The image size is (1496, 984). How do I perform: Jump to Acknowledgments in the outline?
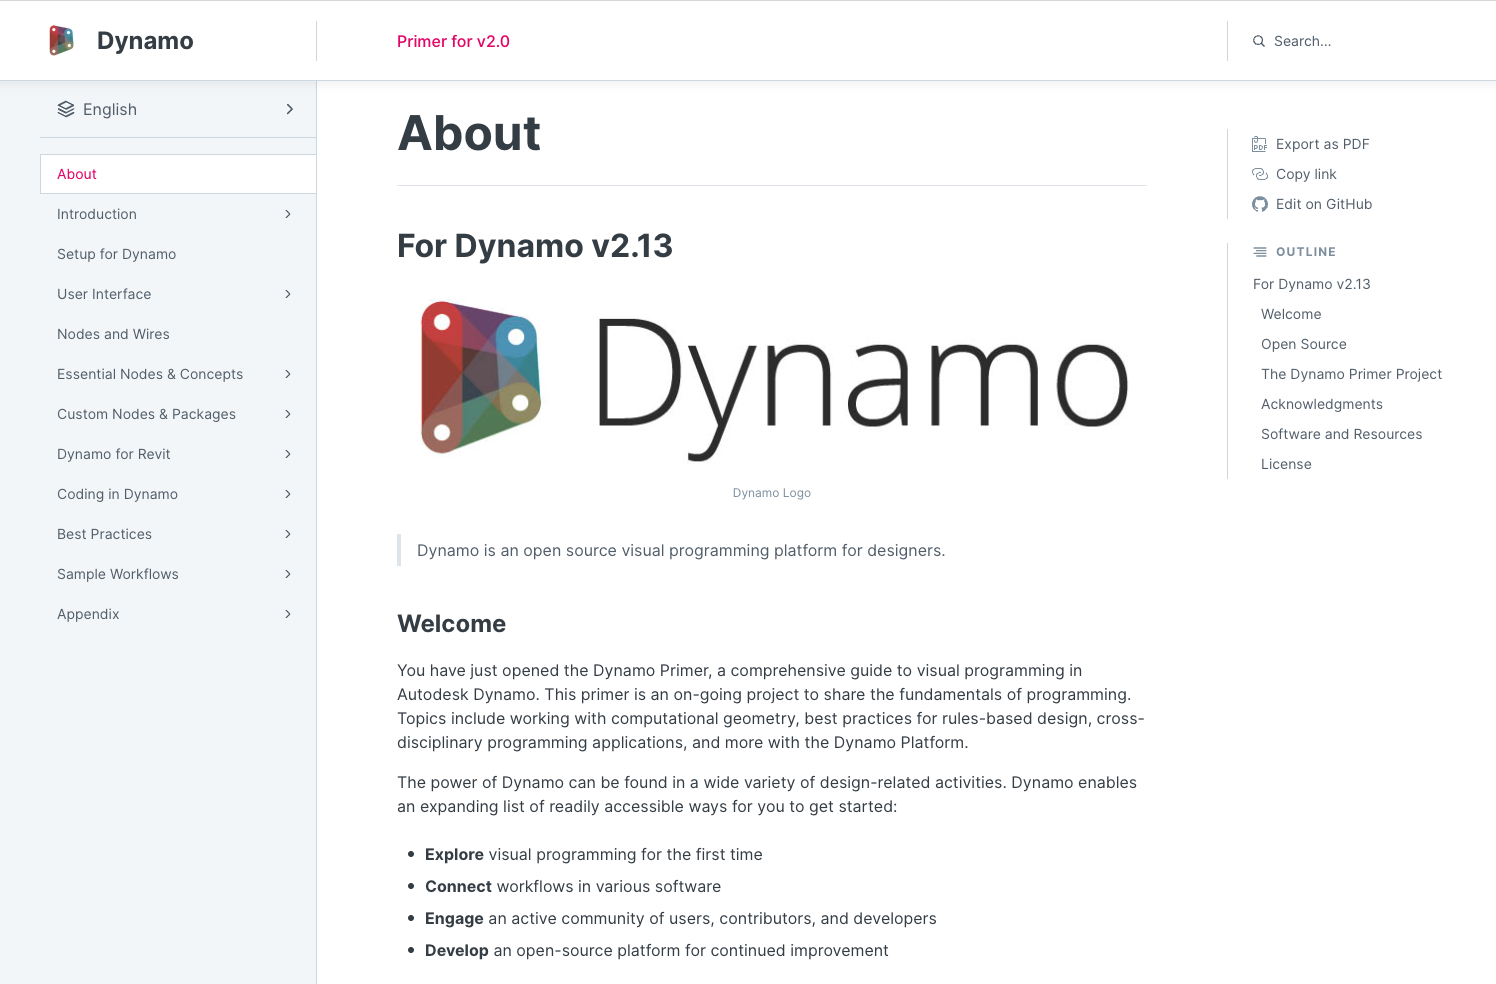coord(1321,404)
